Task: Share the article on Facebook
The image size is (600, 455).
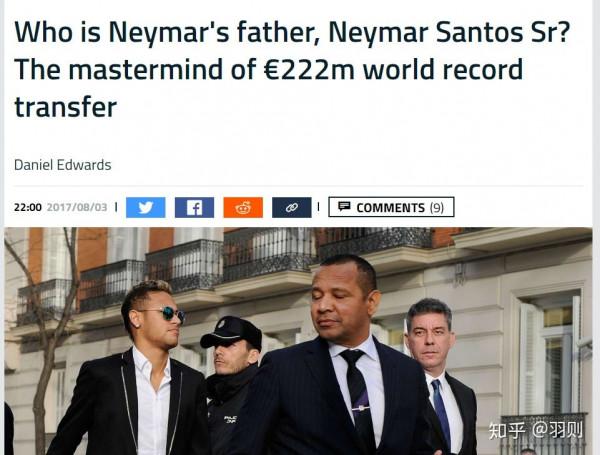Action: tap(194, 207)
